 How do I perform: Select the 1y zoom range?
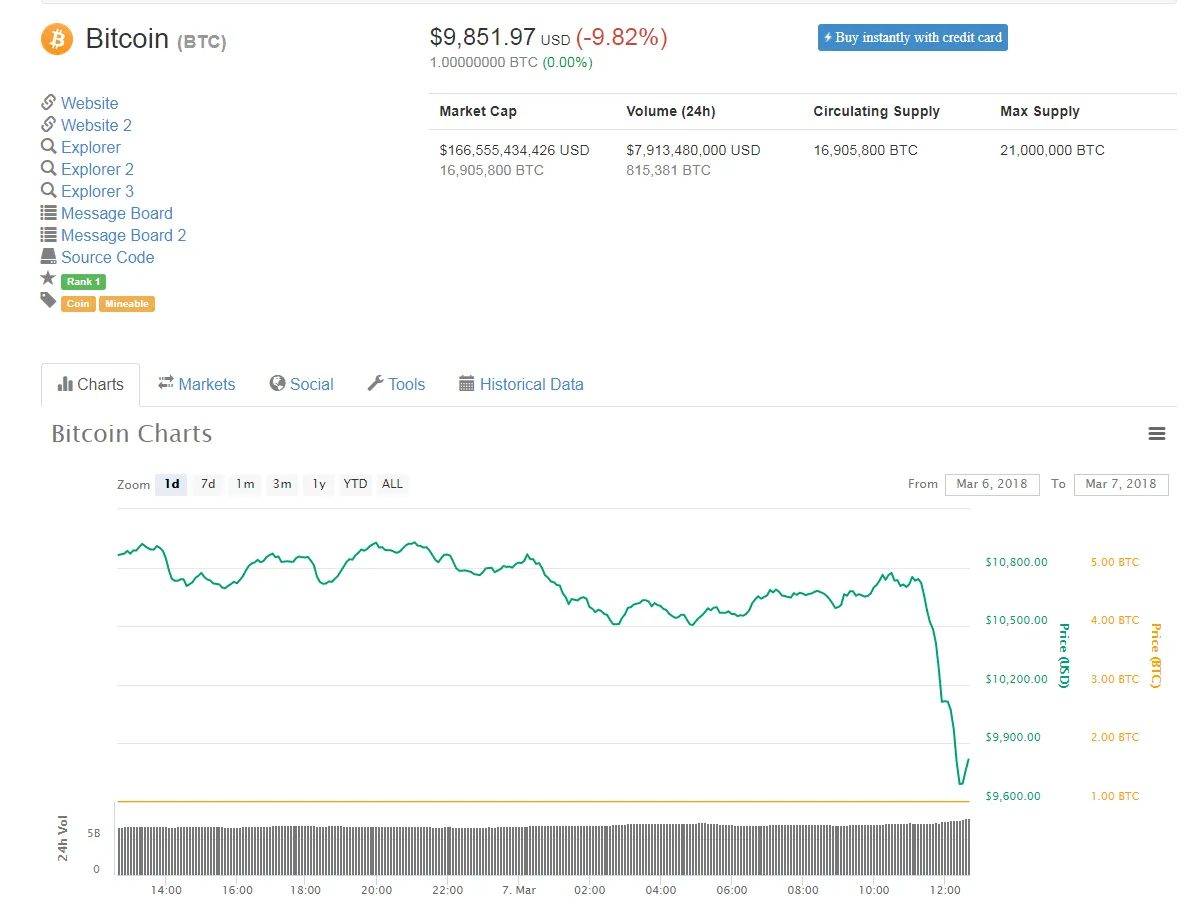pyautogui.click(x=319, y=484)
